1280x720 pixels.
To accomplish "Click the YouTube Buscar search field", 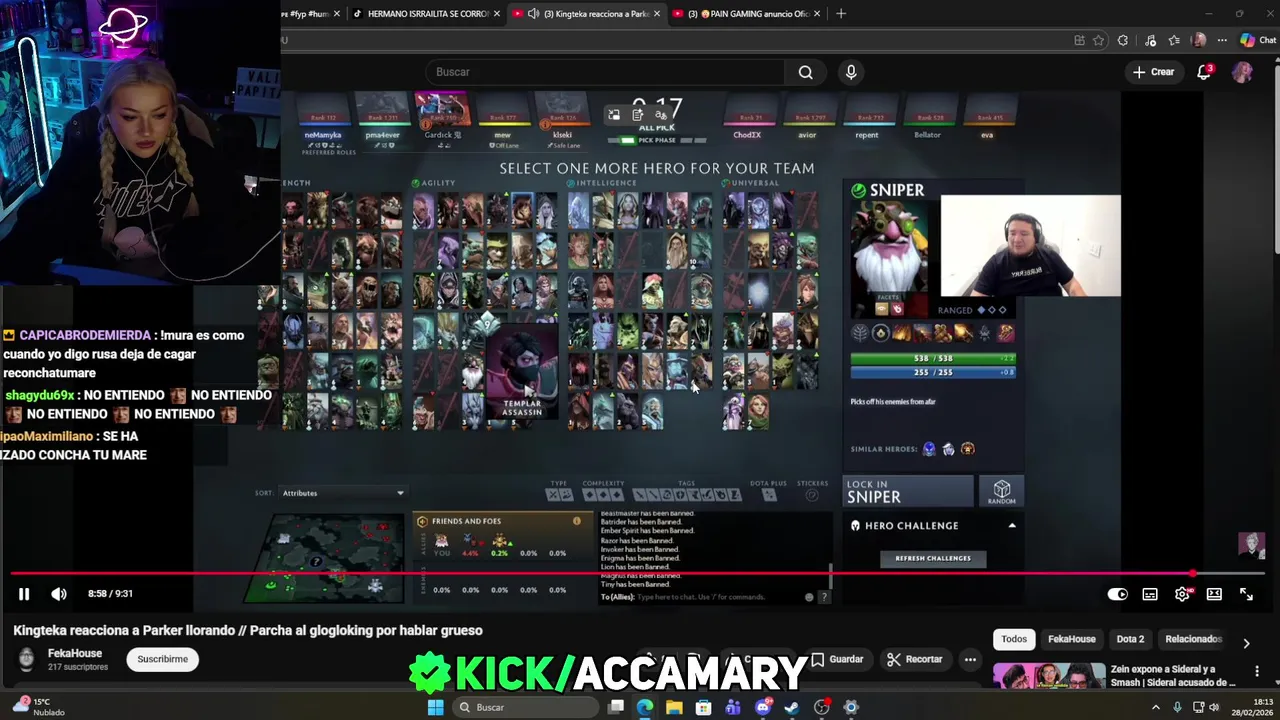I will click(x=605, y=72).
